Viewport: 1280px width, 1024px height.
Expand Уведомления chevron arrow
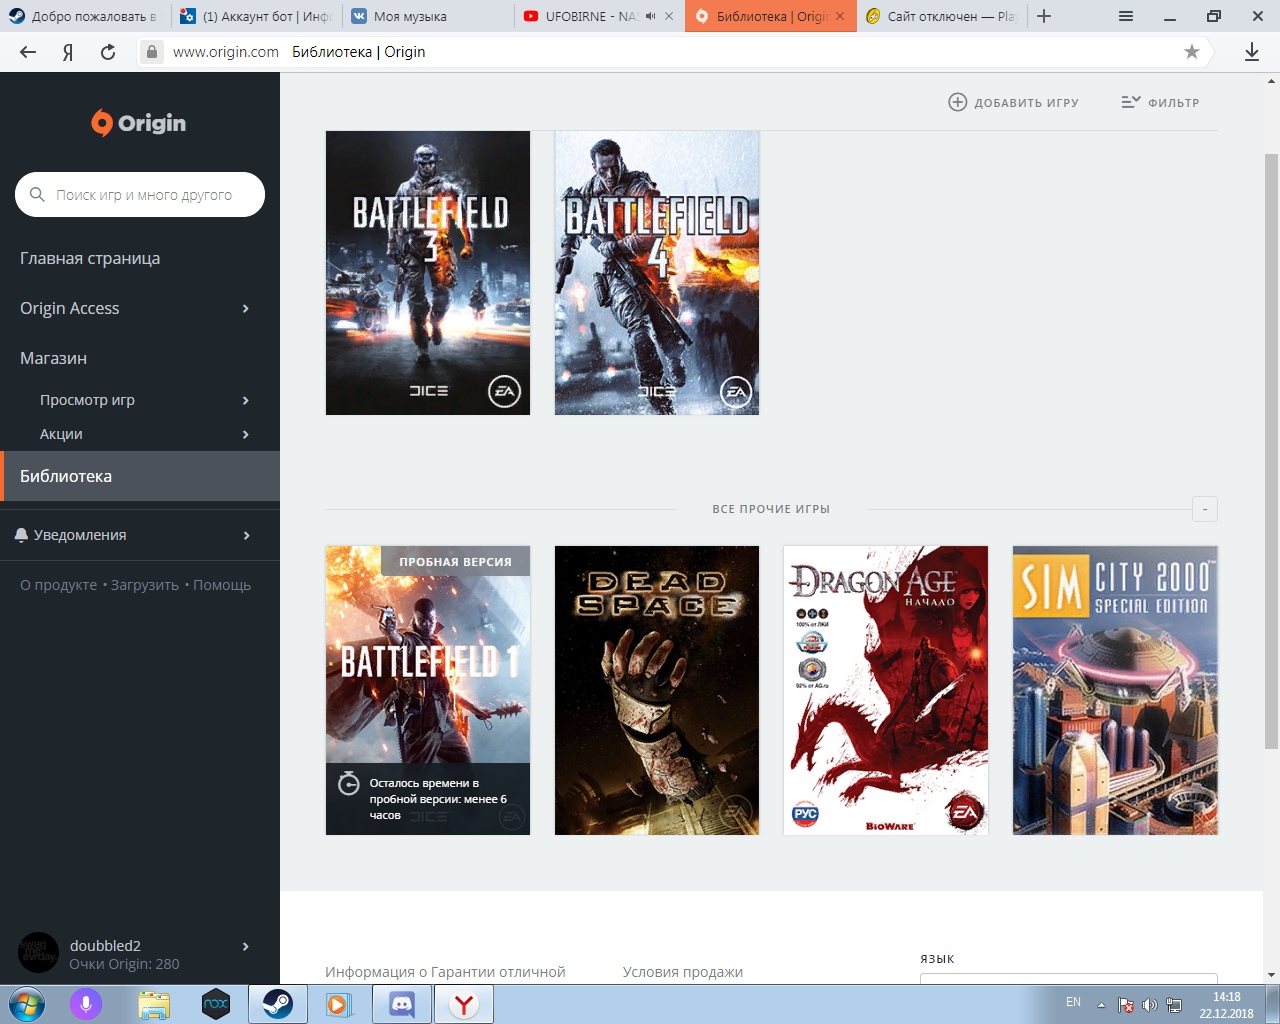(246, 535)
